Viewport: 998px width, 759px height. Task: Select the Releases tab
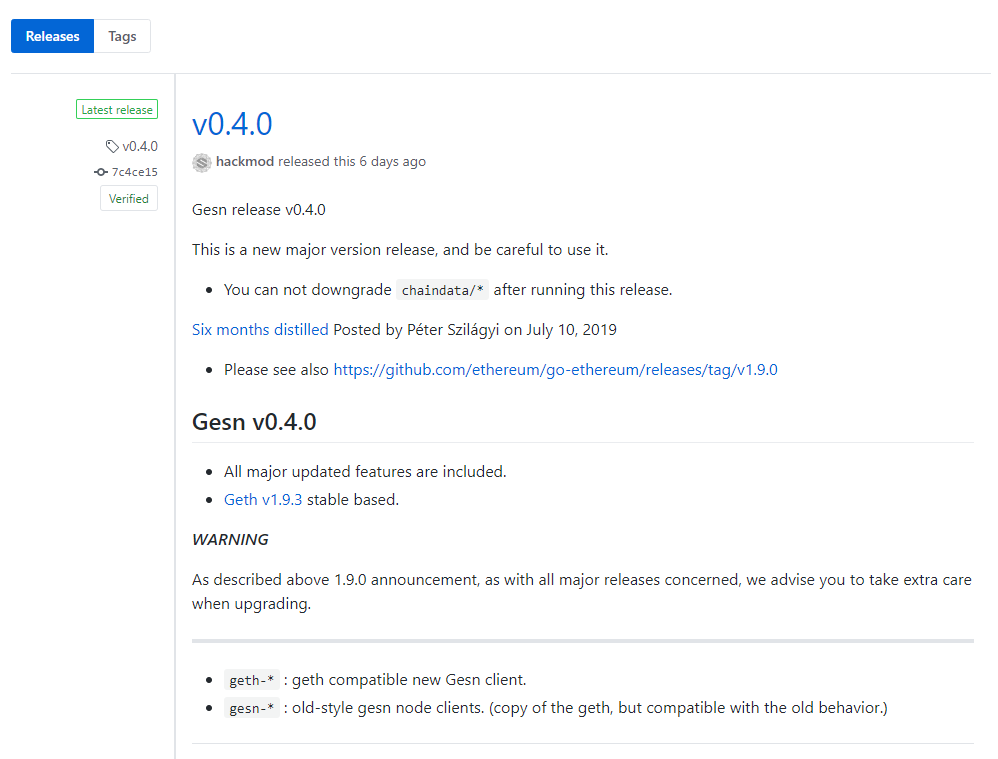pos(53,36)
